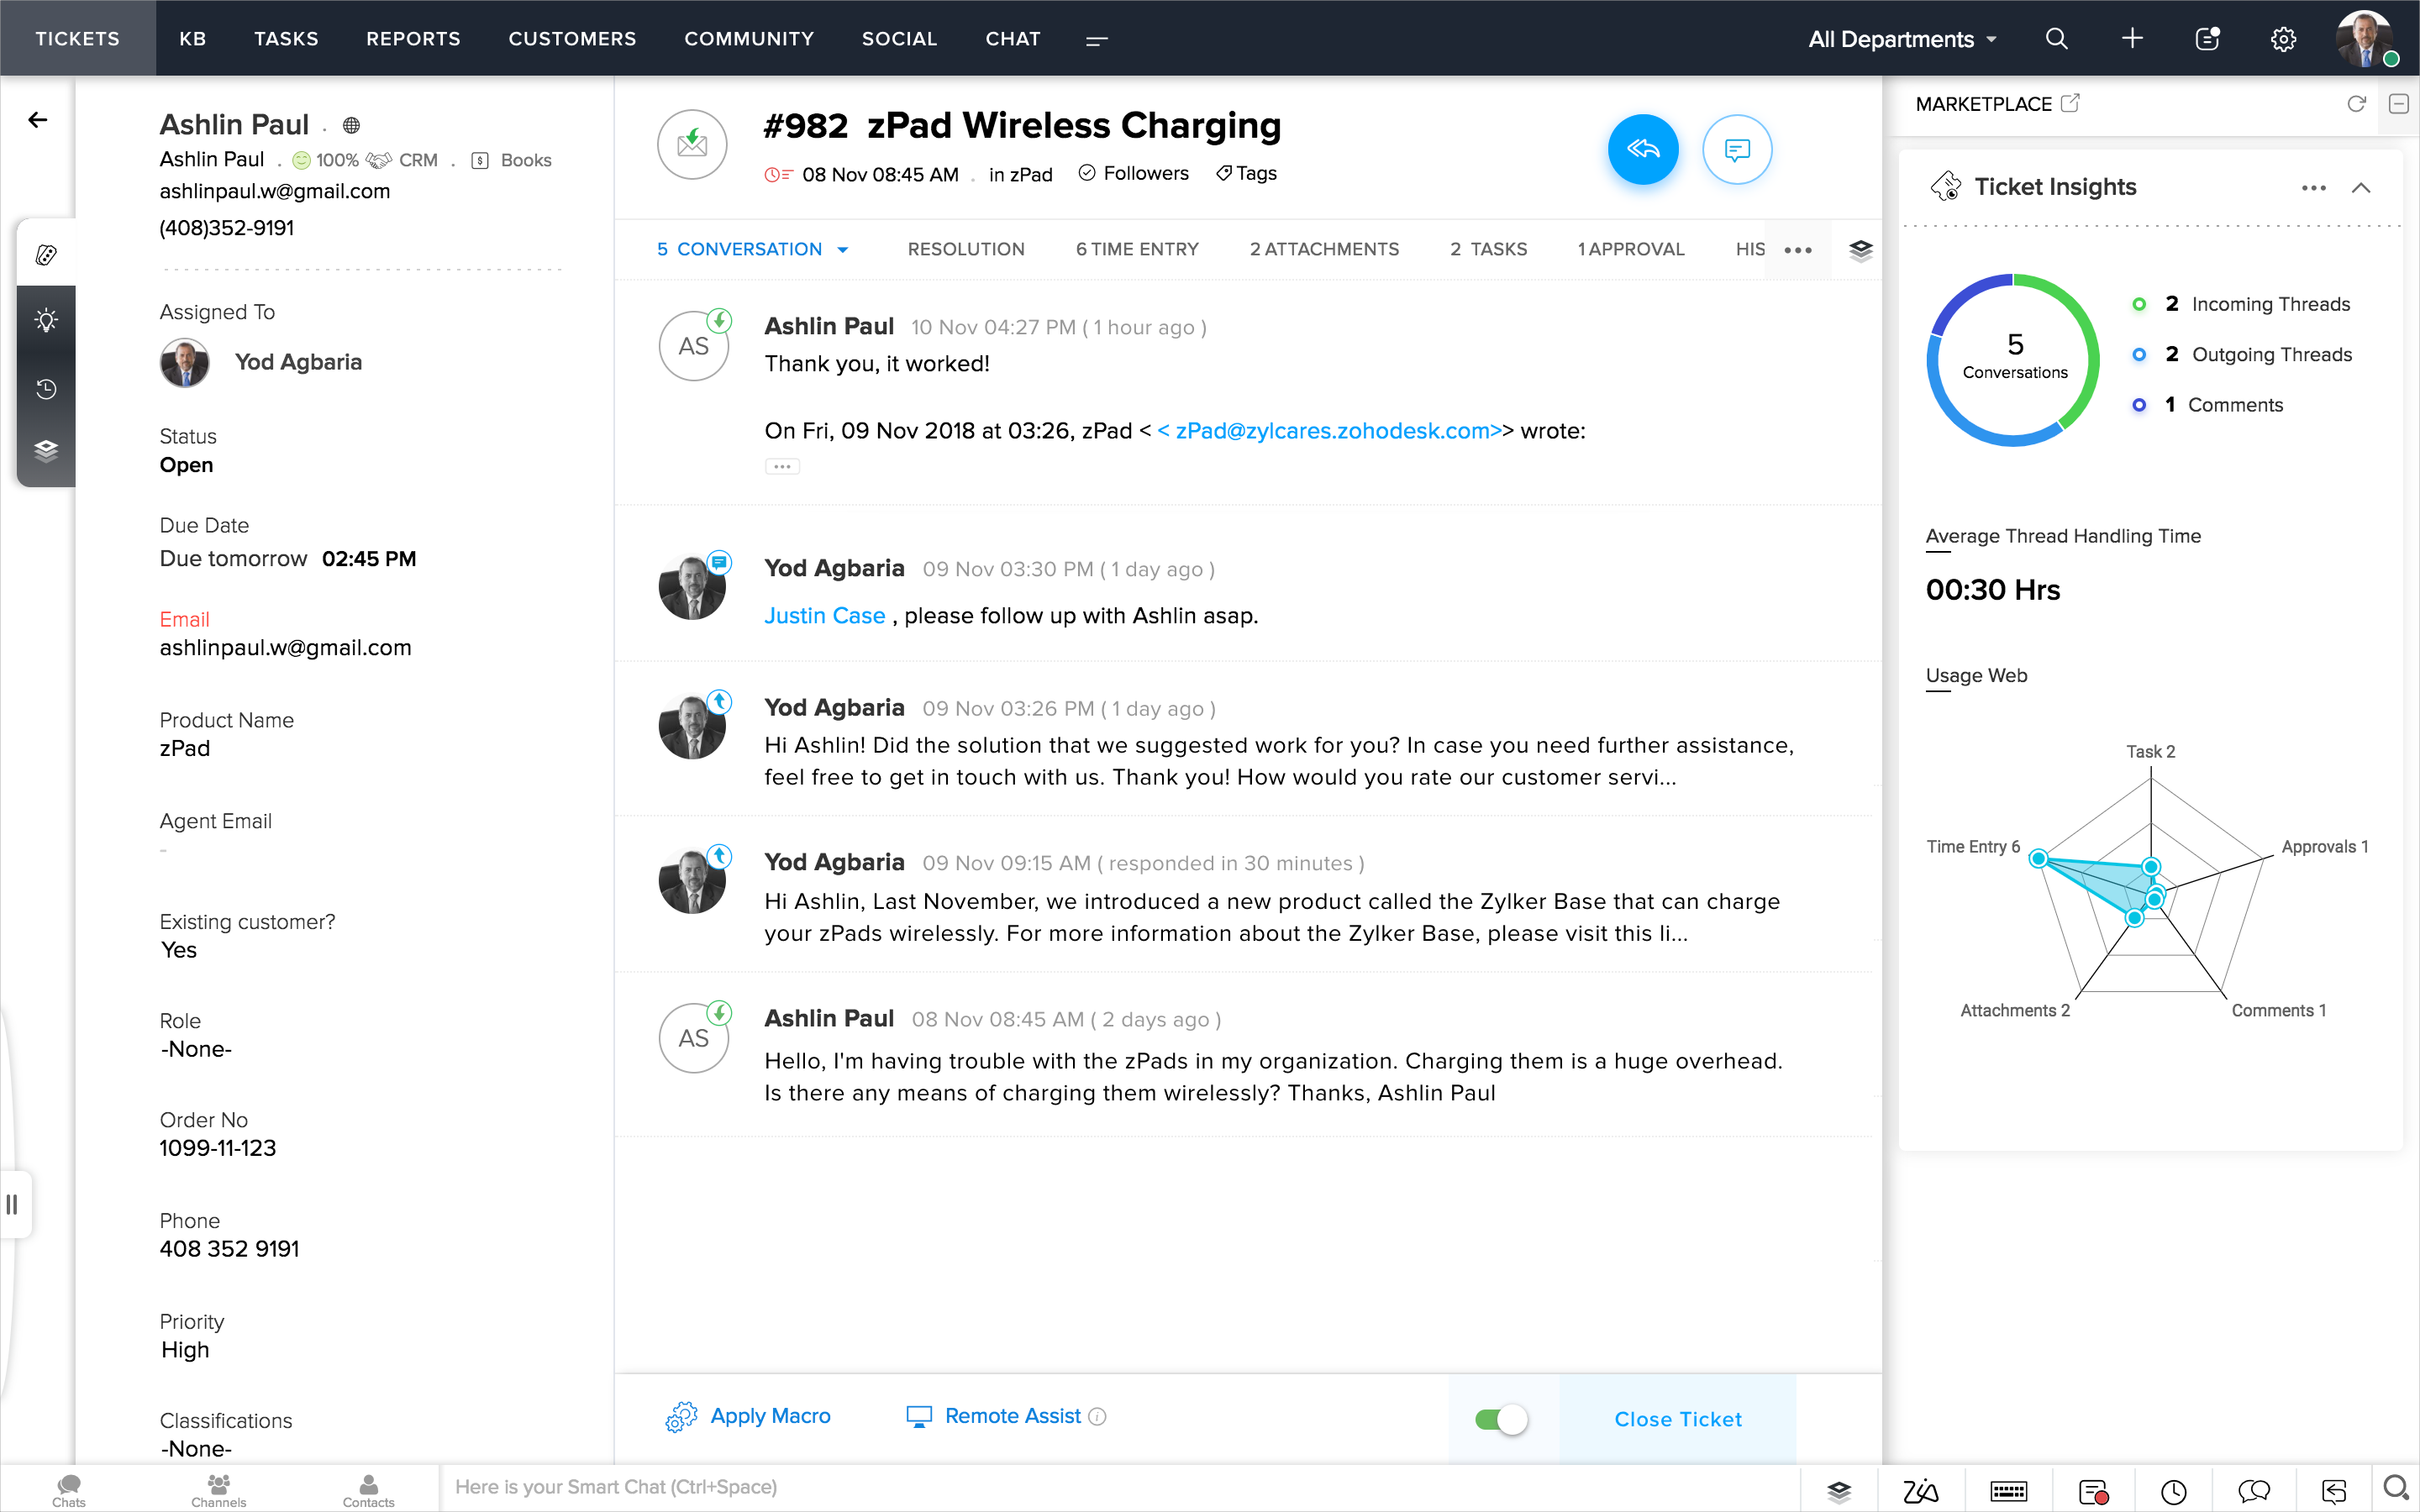Collapse the Ticket Insights panel

(2361, 188)
